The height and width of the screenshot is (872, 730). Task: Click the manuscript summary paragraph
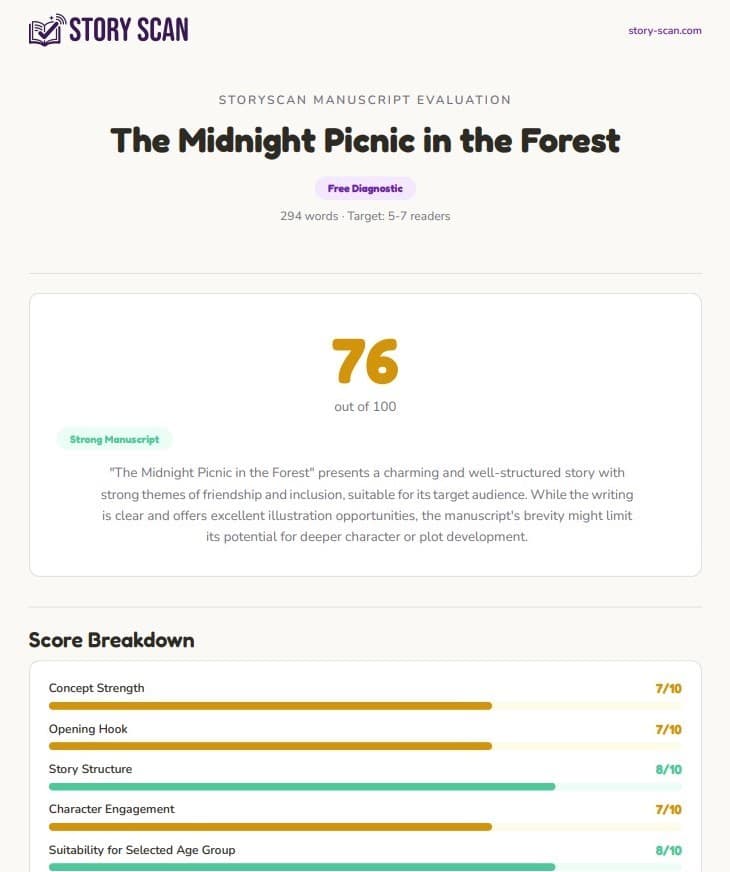365,504
